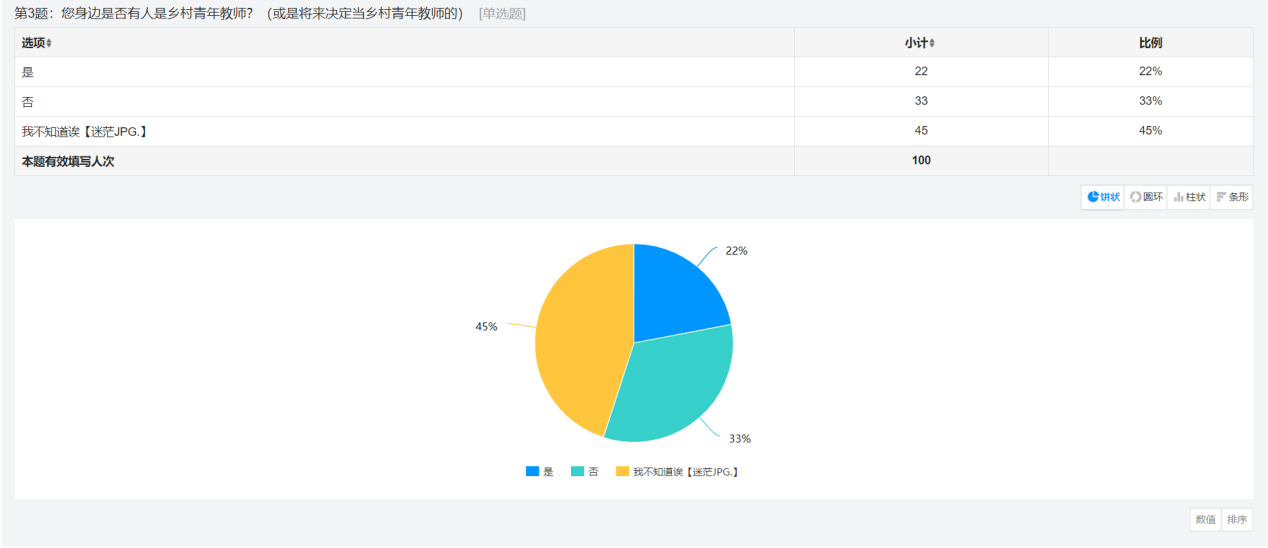1268x548 pixels.
Task: Select the 否 row option cell
Action: (404, 101)
